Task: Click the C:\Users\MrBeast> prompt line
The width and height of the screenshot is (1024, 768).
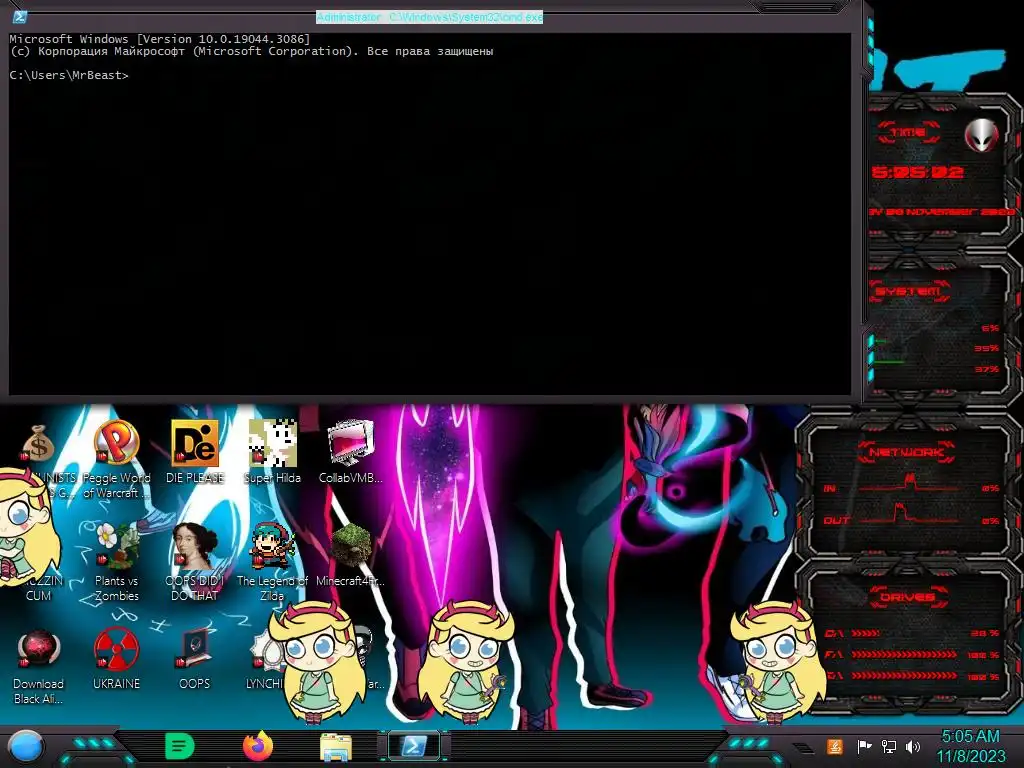Action: [x=69, y=75]
